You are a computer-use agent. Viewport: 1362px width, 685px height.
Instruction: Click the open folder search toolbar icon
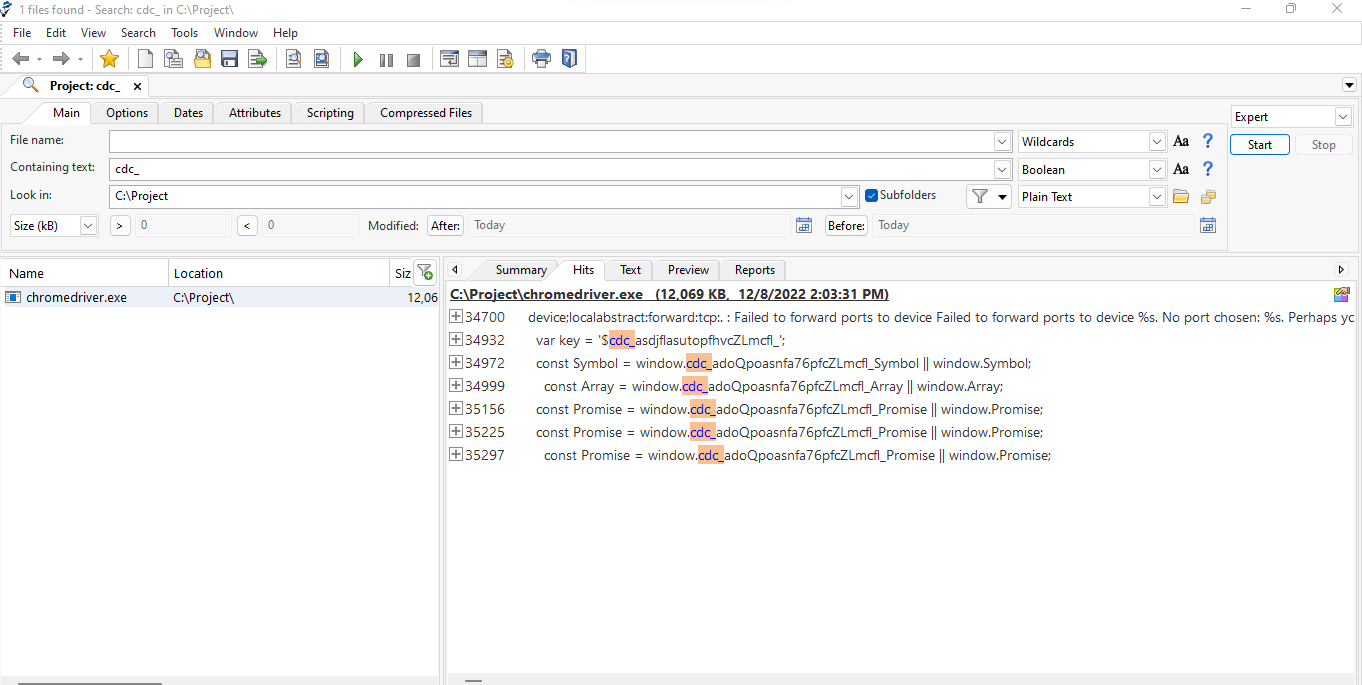[202, 59]
